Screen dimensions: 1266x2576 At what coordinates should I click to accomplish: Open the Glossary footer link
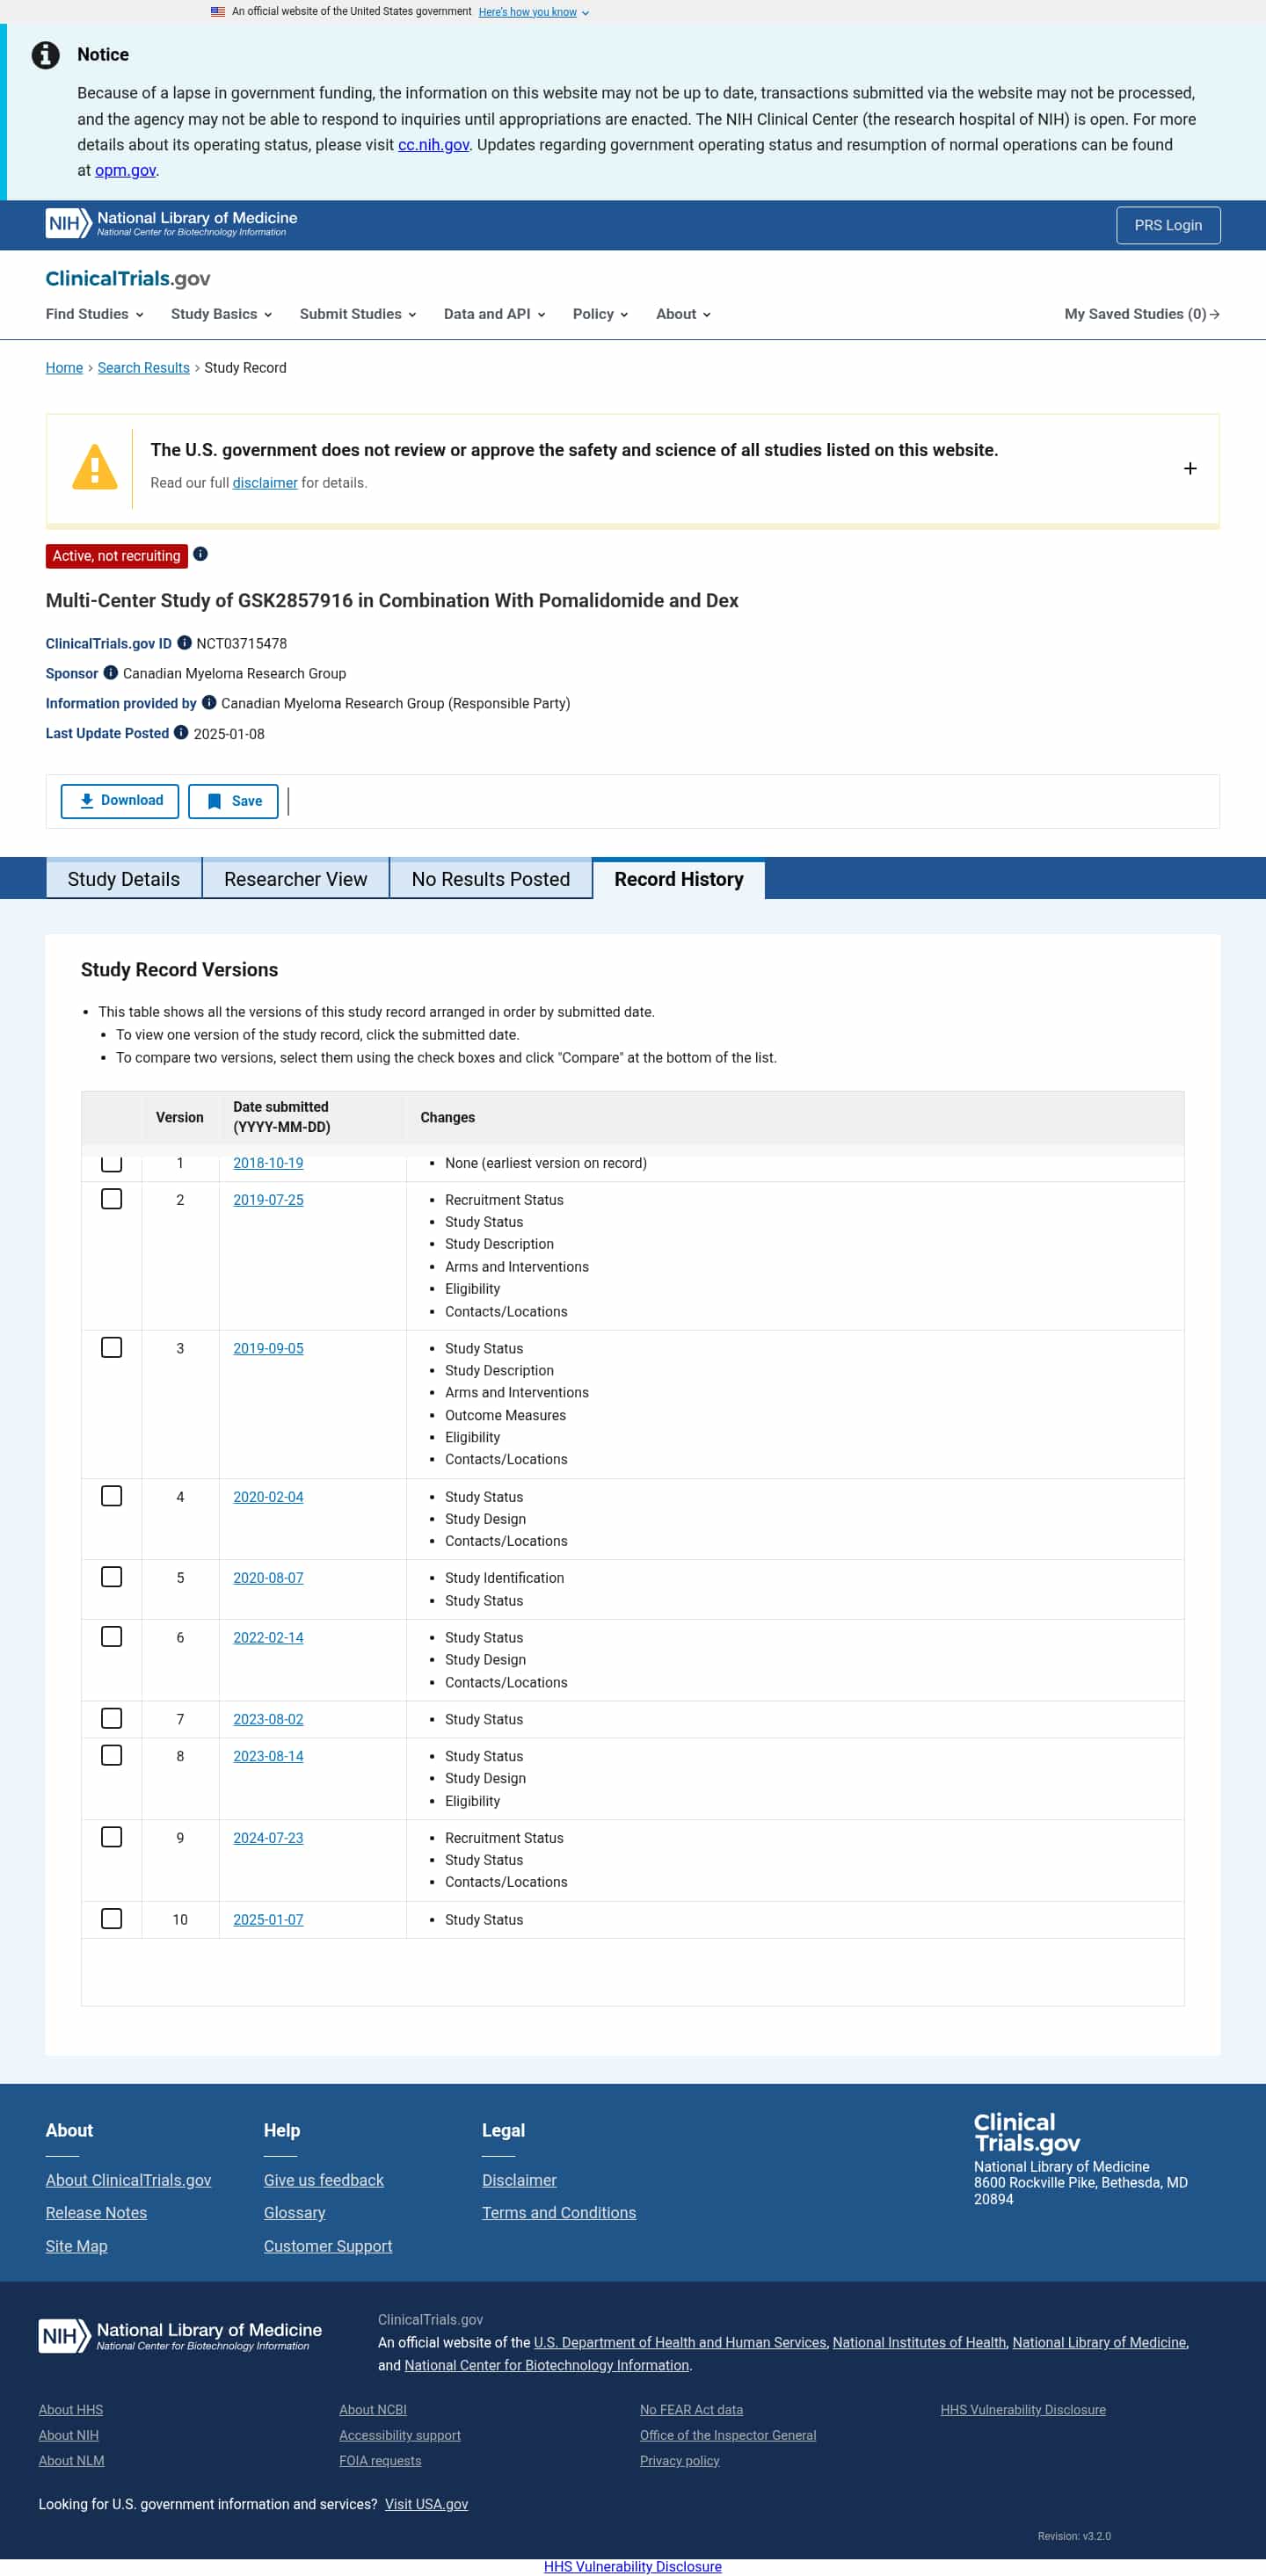[295, 2213]
